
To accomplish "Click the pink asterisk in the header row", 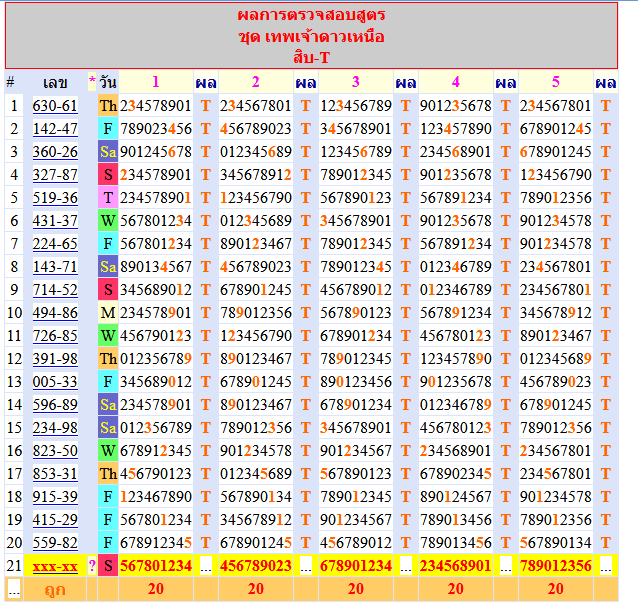I will pyautogui.click(x=92, y=82).
